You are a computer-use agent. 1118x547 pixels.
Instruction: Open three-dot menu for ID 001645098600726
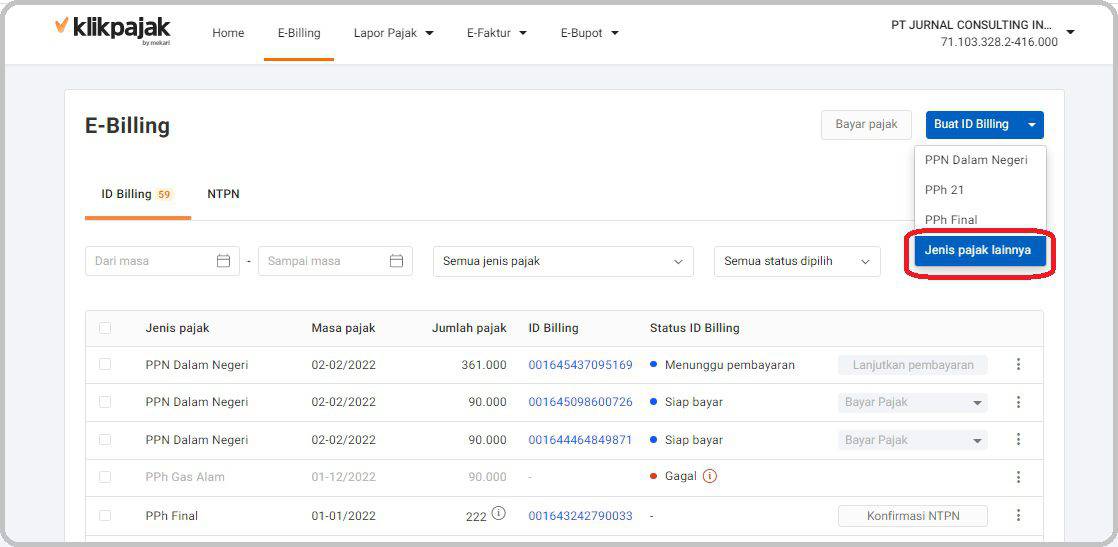coord(1018,402)
